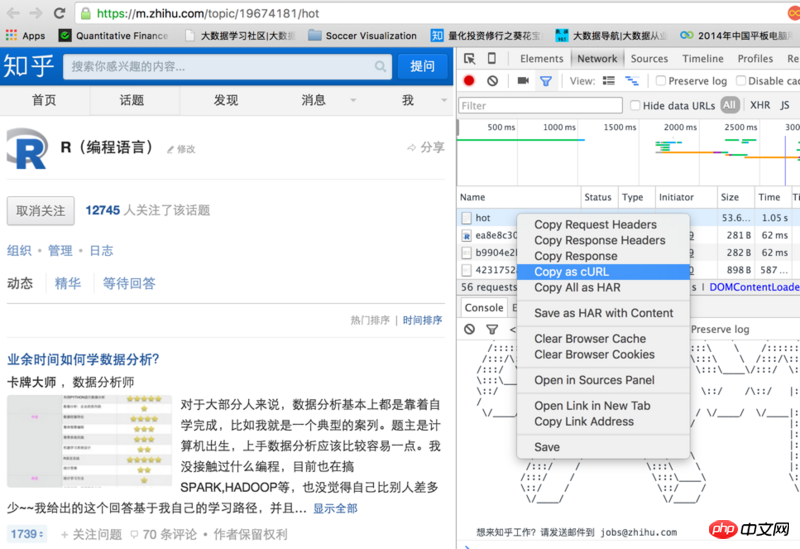
Task: Open the 我 user menu dropdown
Action: click(415, 100)
